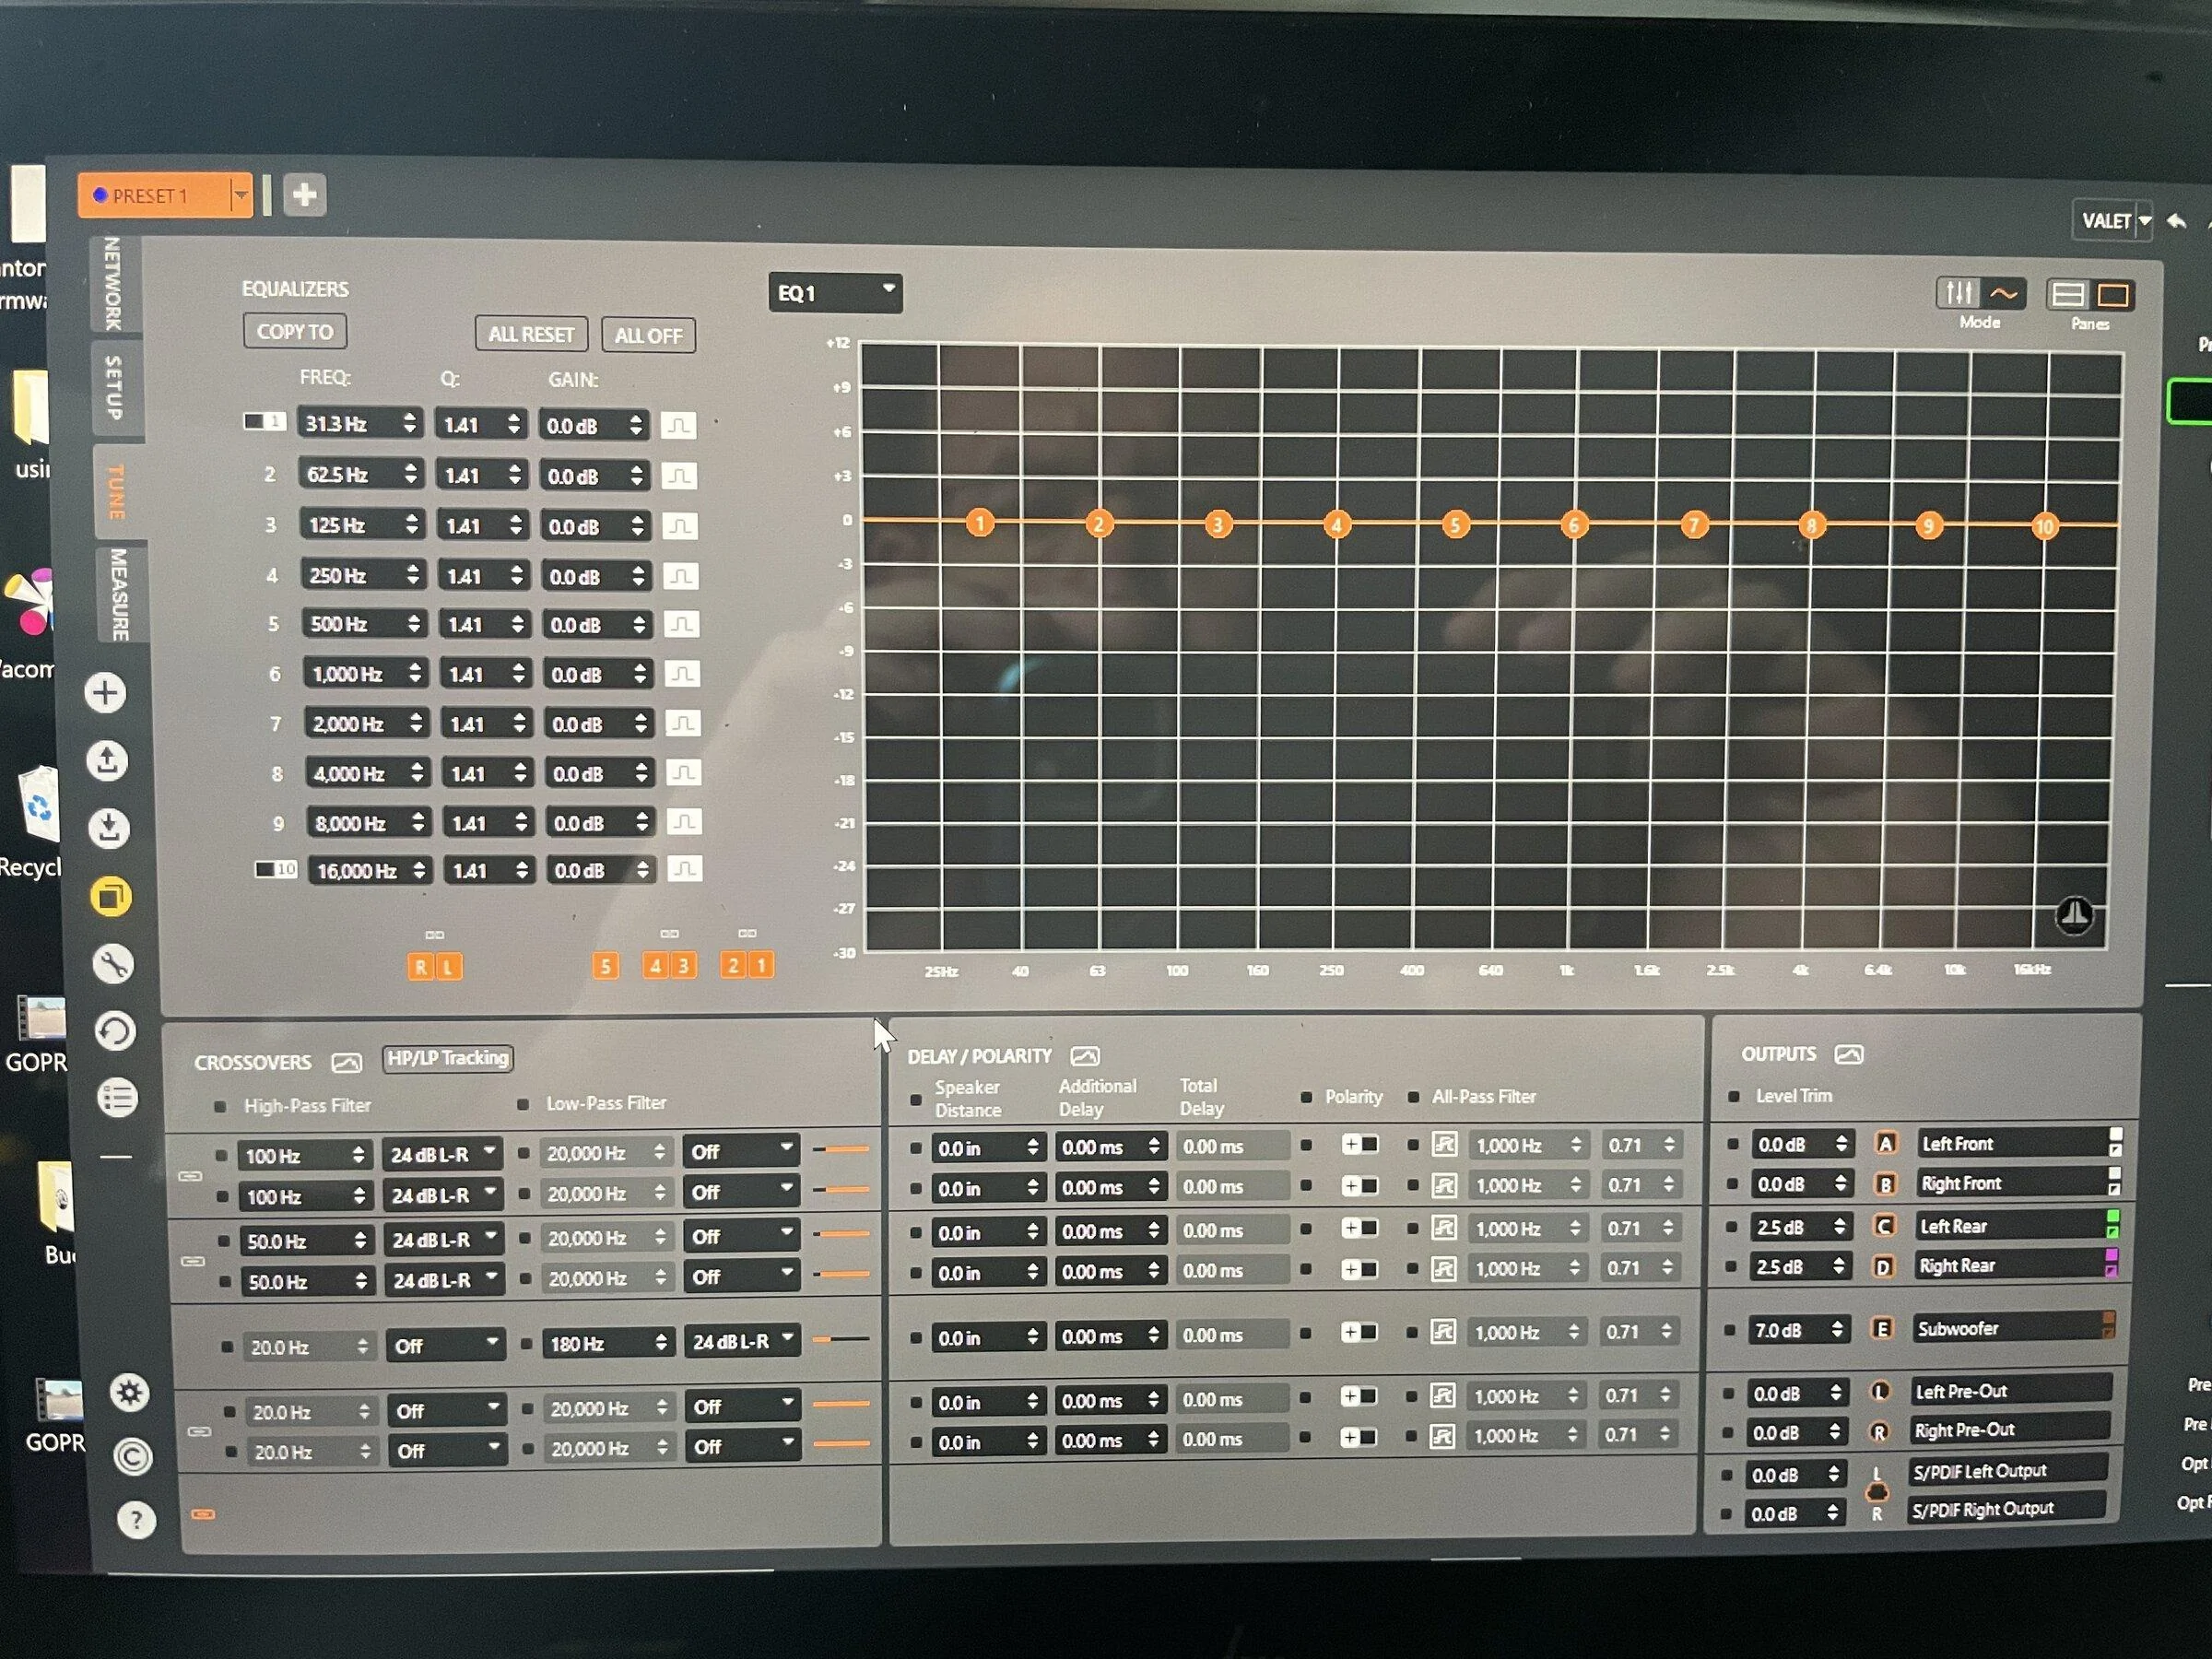Click the settings gear icon in sidebar
2212x1659 pixels.
point(130,1392)
